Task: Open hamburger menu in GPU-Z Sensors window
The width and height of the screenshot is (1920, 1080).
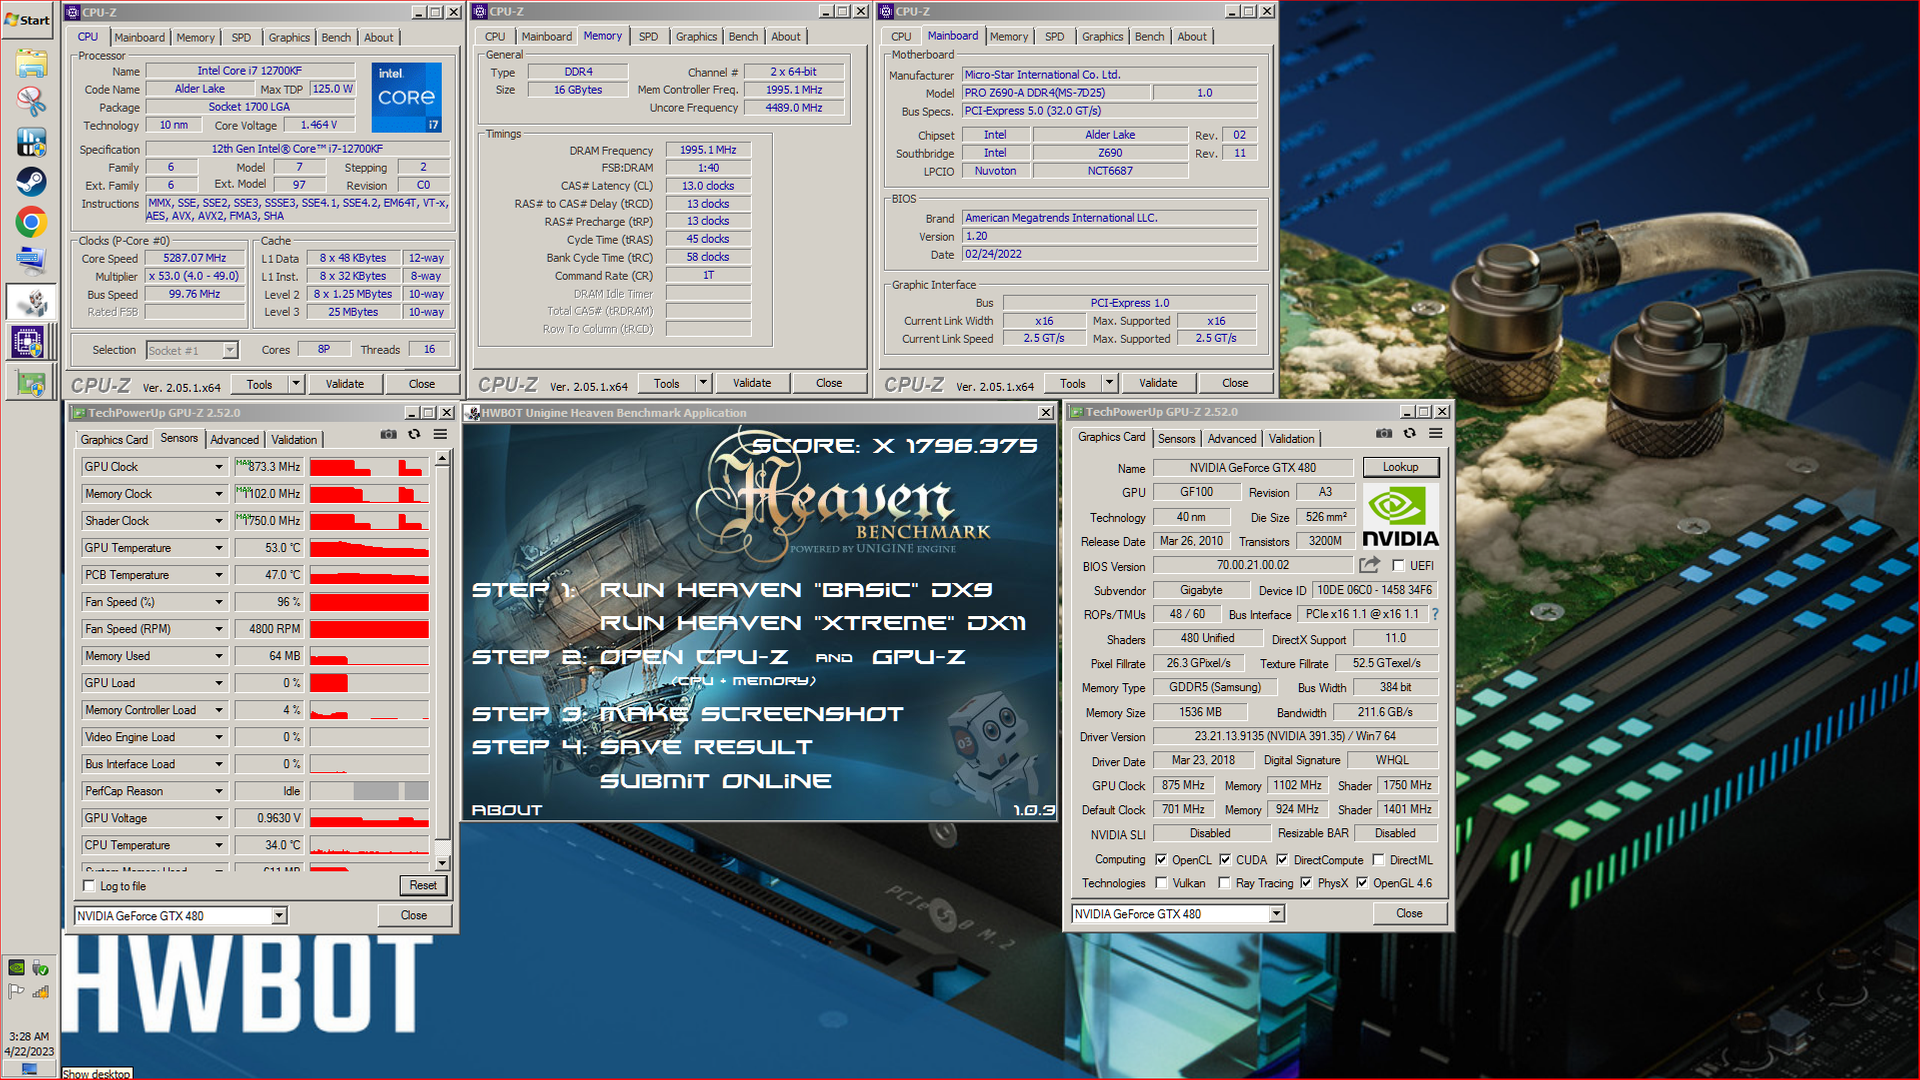Action: [x=440, y=435]
